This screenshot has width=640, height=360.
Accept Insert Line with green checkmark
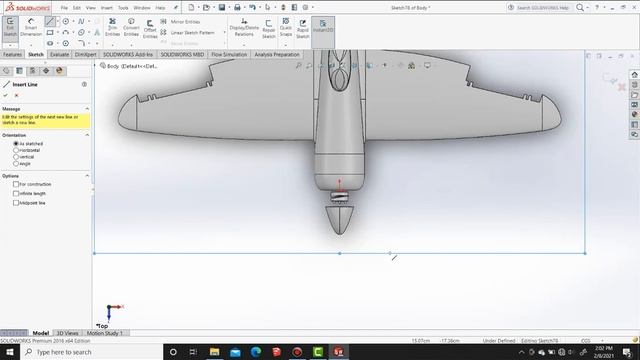(6, 96)
